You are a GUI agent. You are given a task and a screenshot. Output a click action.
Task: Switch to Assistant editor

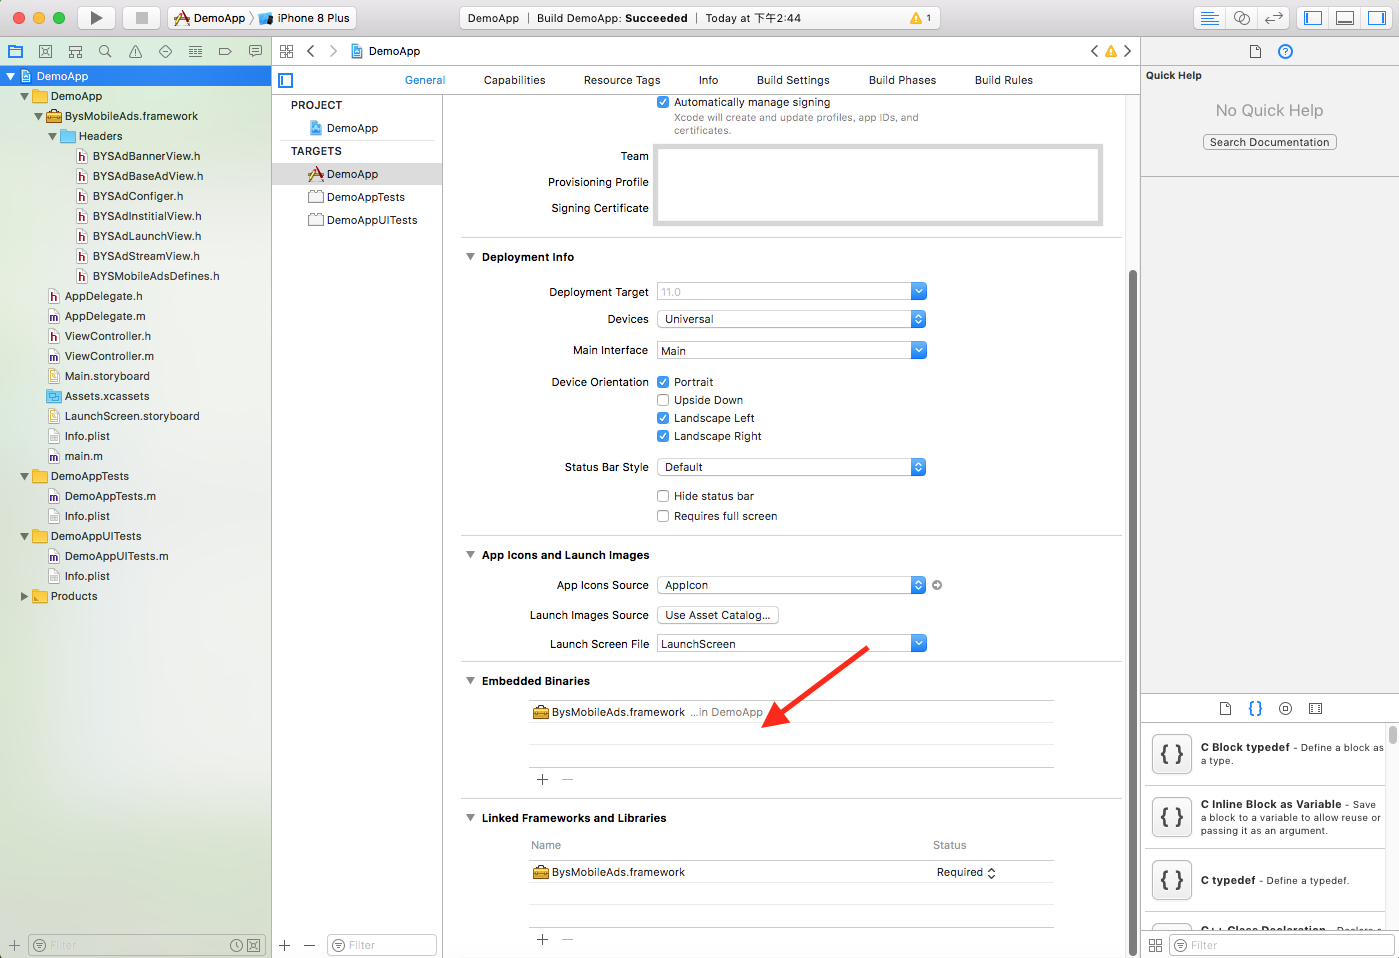point(1241,18)
